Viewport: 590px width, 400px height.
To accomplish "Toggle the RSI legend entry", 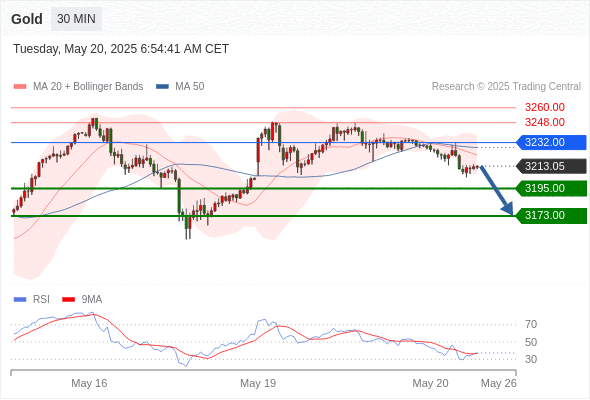I will tap(32, 300).
